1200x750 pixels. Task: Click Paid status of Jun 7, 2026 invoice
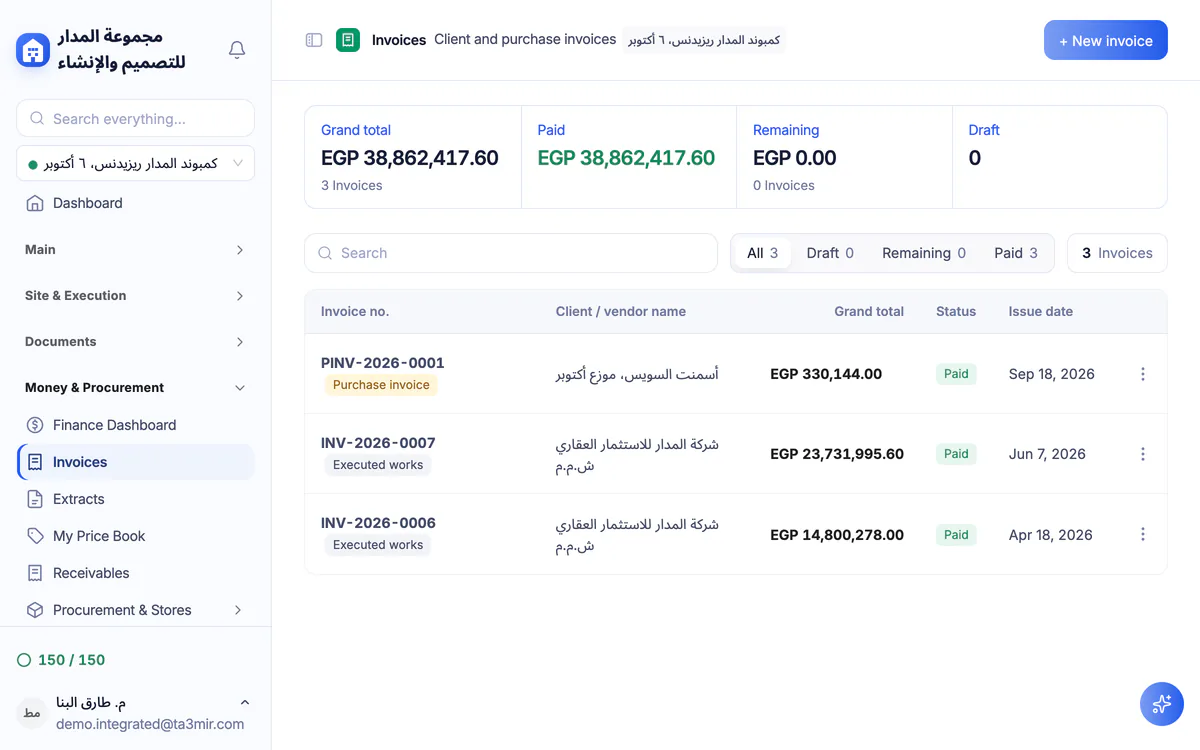(x=956, y=454)
